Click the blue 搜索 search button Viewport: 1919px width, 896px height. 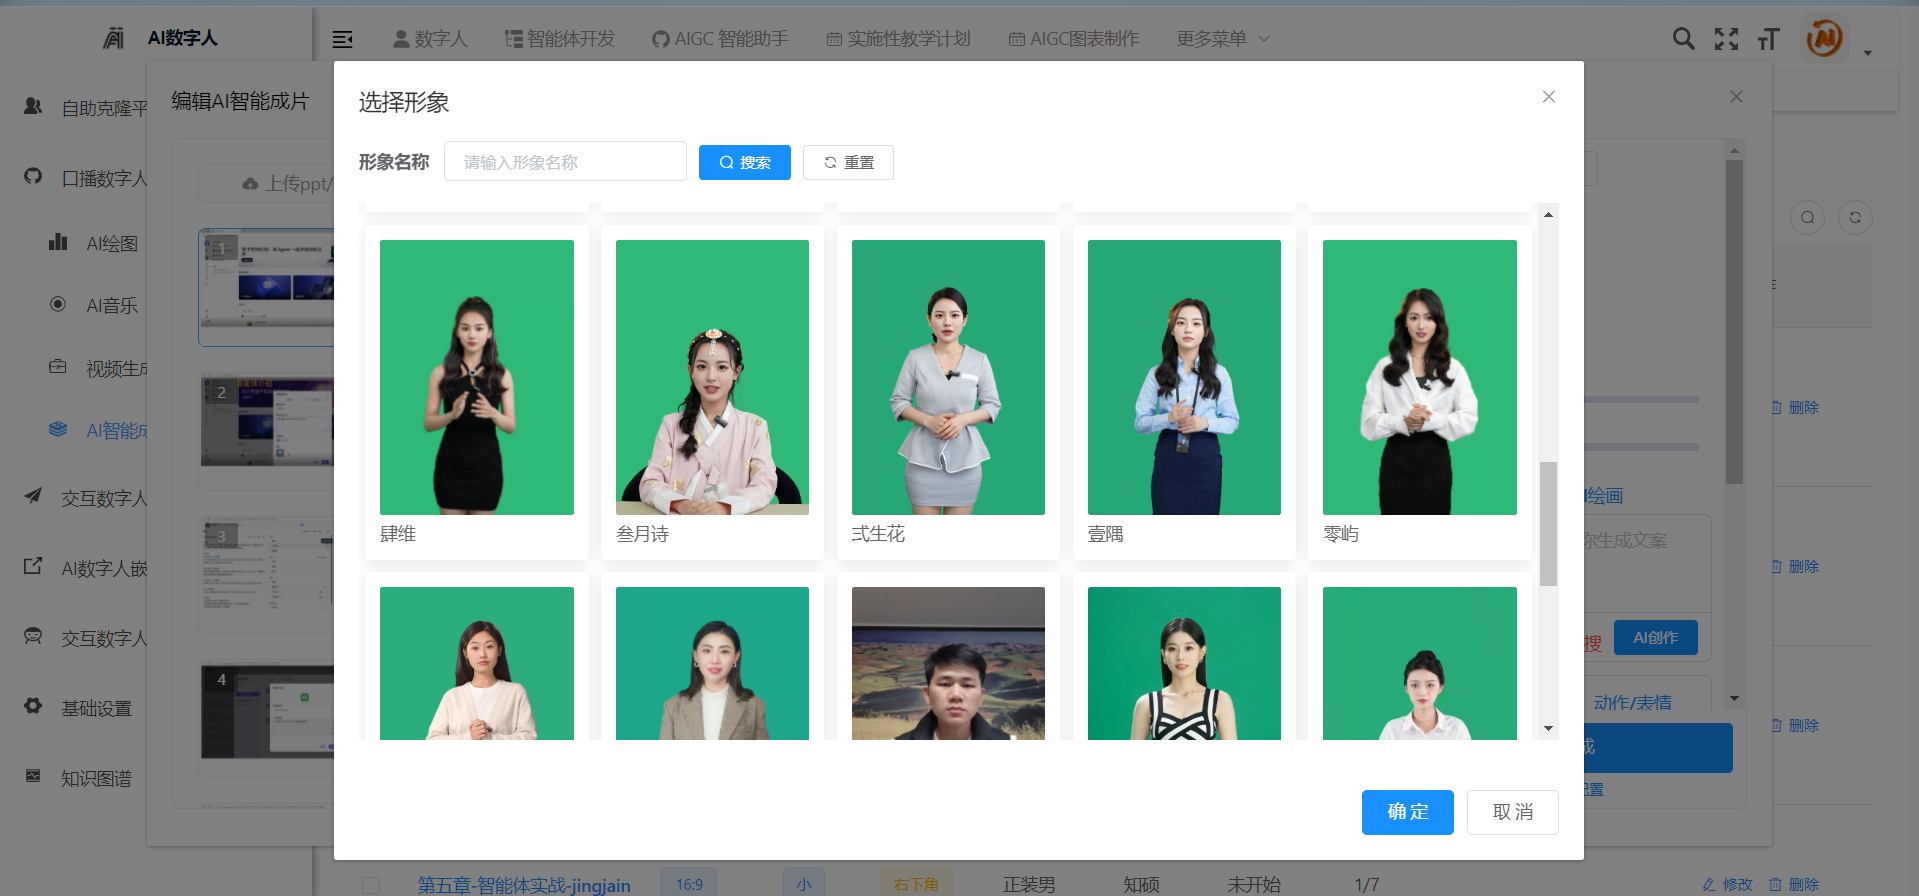pos(744,162)
